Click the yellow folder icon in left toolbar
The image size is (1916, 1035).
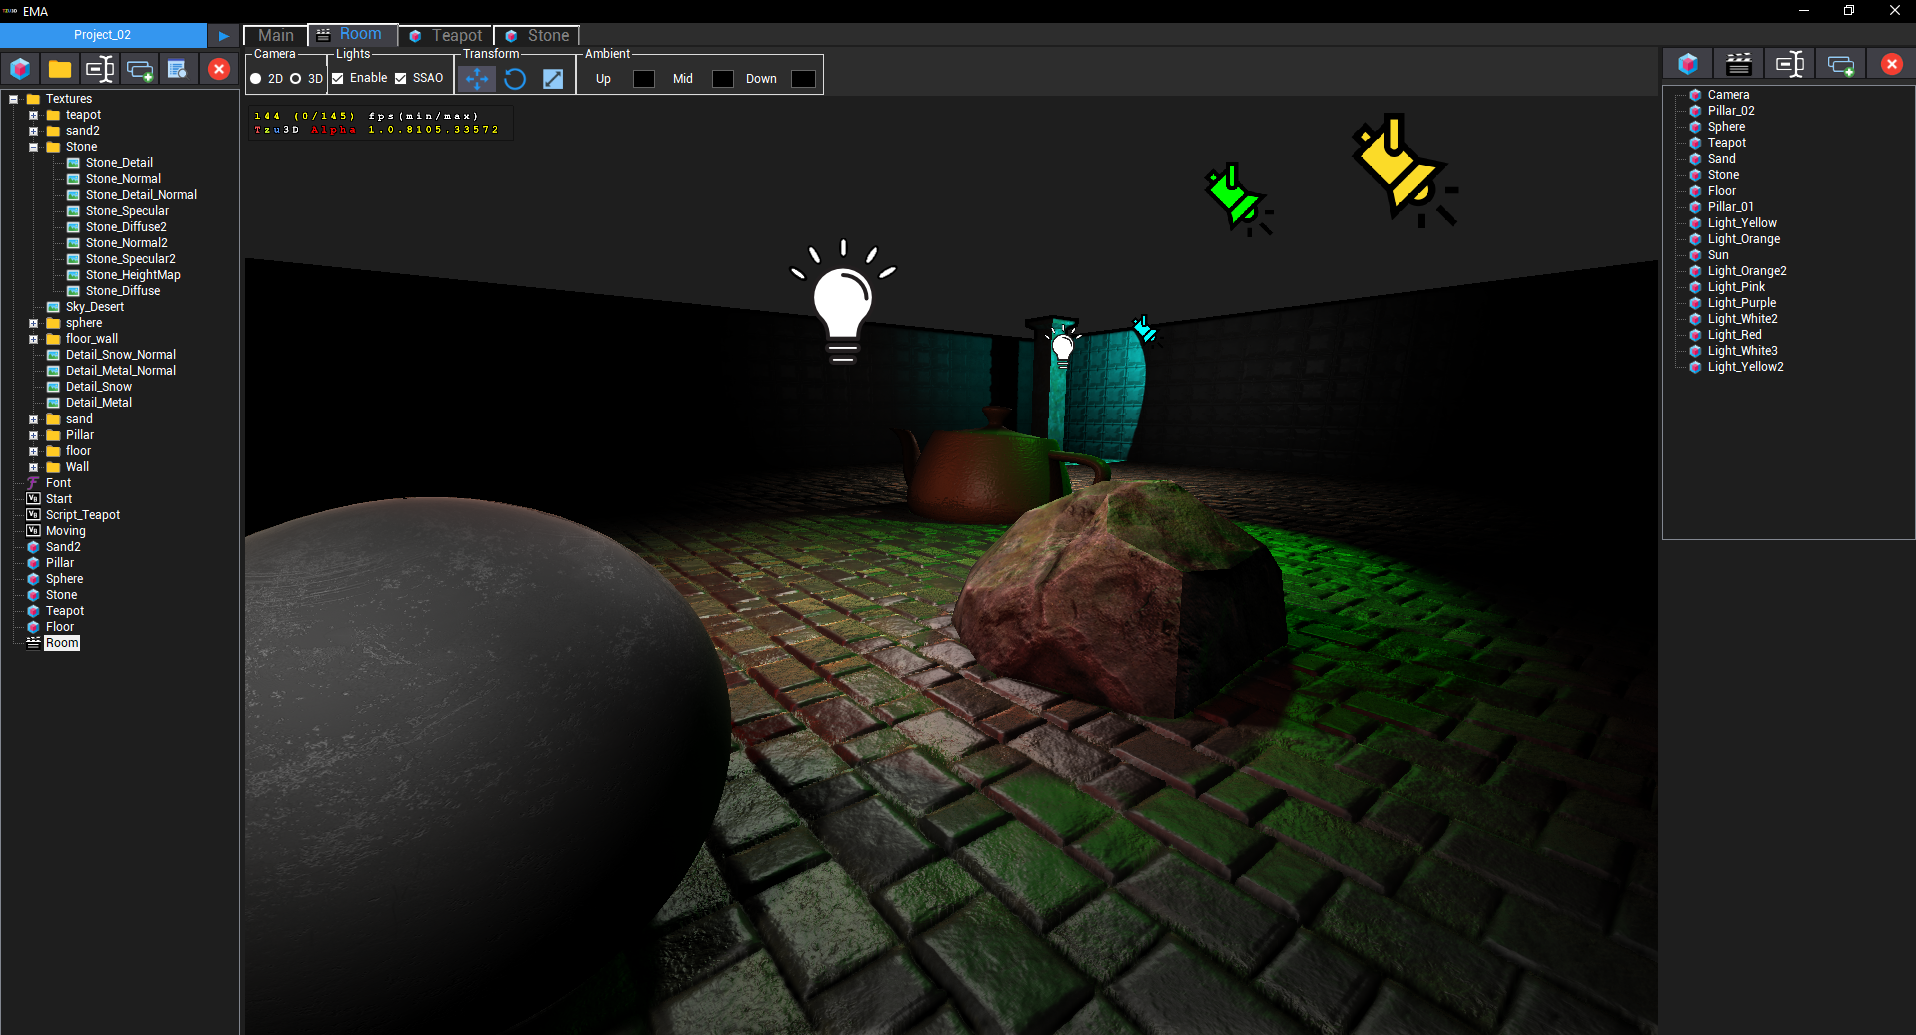(60, 69)
